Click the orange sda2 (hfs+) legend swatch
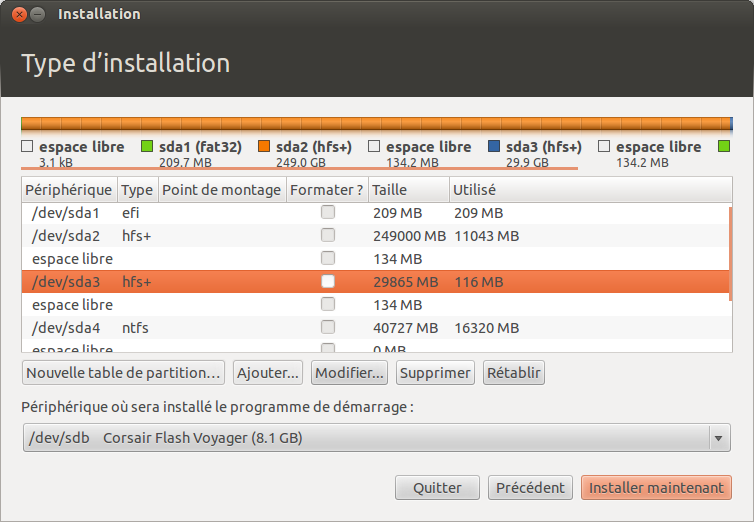The image size is (754, 522). (x=265, y=147)
